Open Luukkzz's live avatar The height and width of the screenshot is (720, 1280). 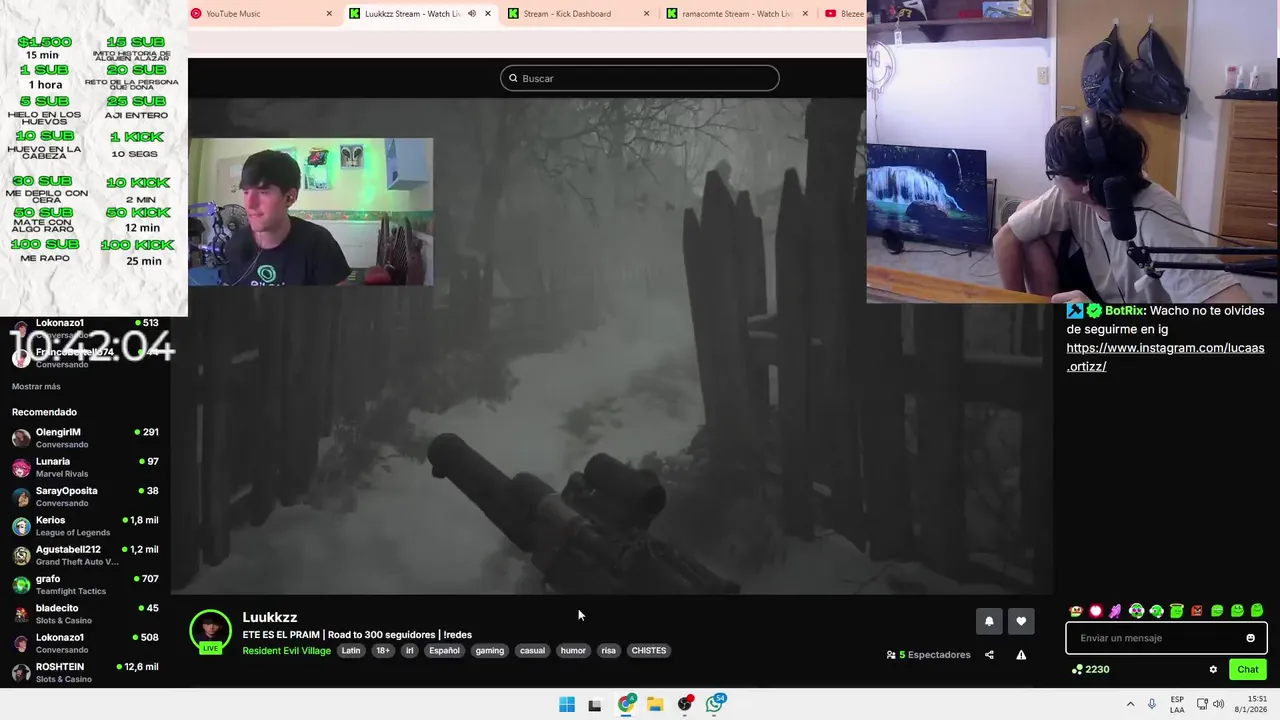pos(210,632)
